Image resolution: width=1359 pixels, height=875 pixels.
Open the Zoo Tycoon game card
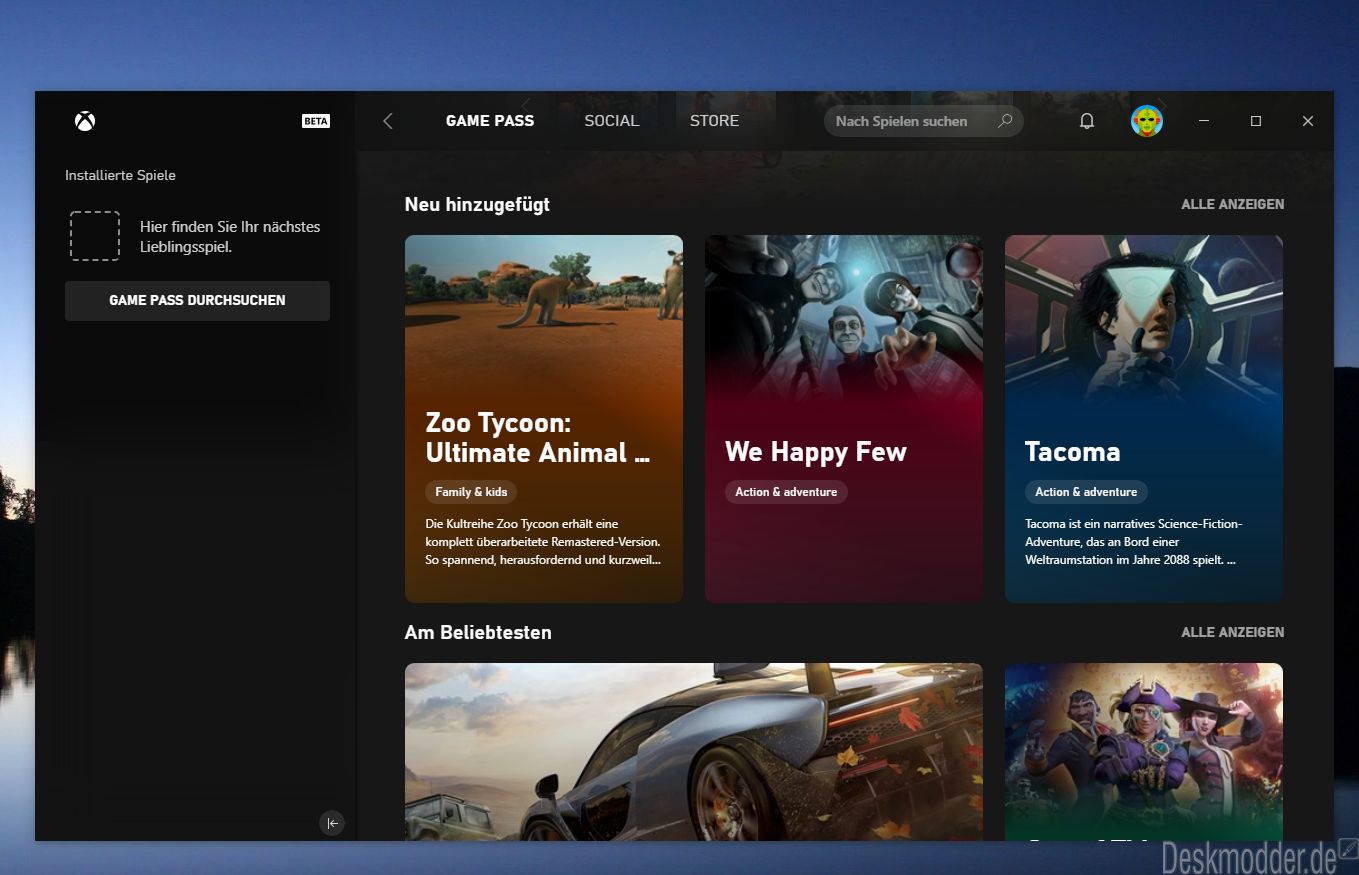coord(544,419)
